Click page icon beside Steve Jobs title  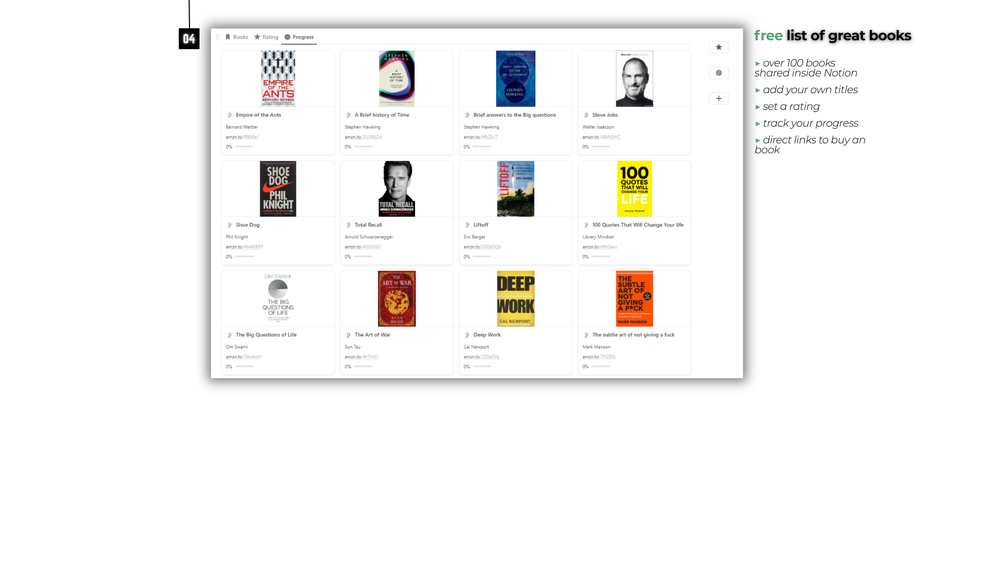click(586, 115)
